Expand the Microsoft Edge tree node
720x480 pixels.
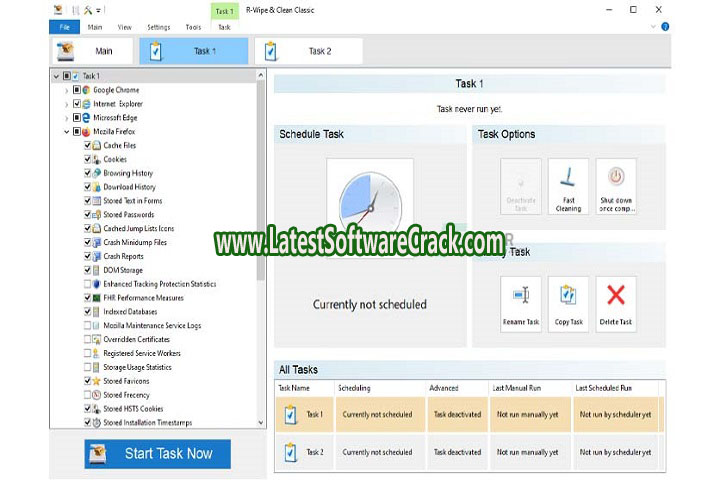tap(67, 117)
